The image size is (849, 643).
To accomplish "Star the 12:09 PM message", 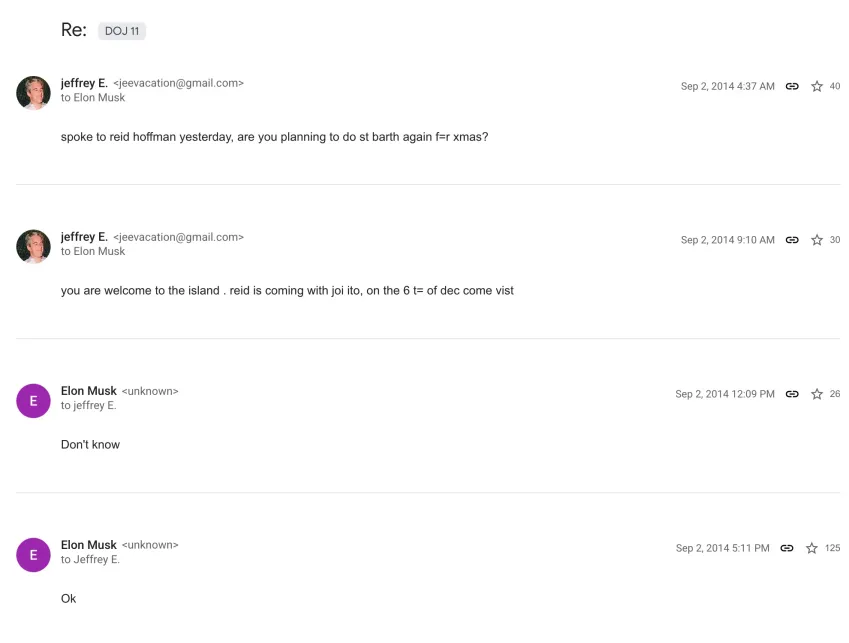I will [817, 394].
